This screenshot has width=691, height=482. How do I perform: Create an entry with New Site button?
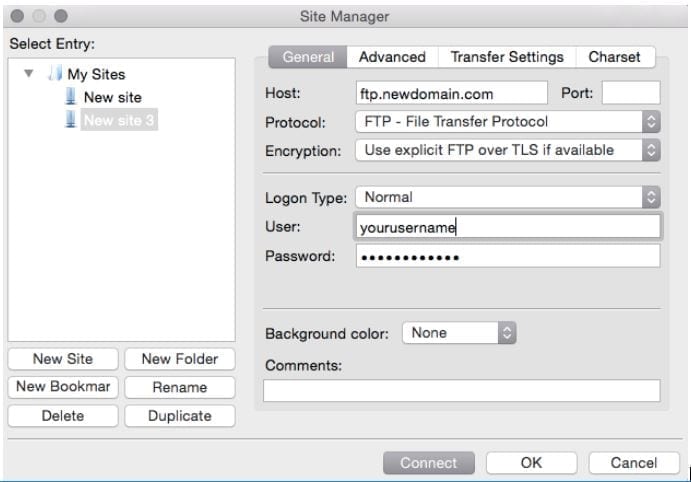(x=62, y=359)
